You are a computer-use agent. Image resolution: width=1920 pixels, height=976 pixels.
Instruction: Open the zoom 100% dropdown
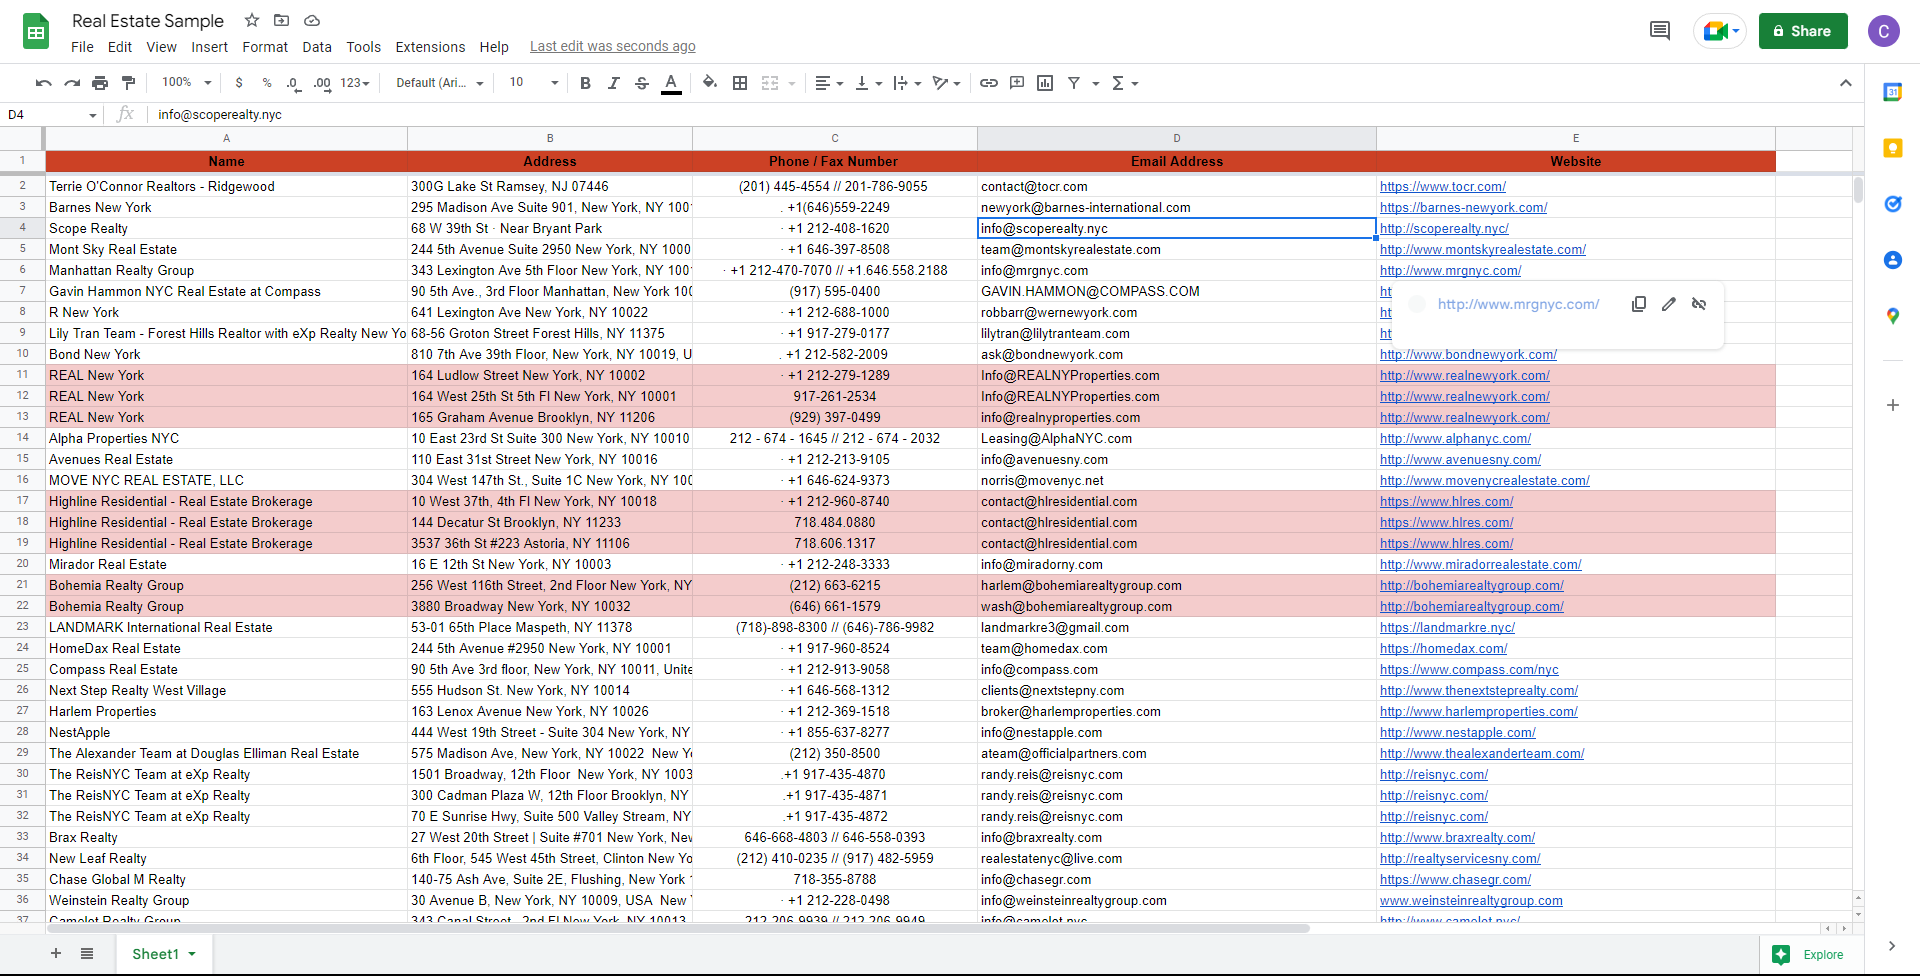(187, 83)
